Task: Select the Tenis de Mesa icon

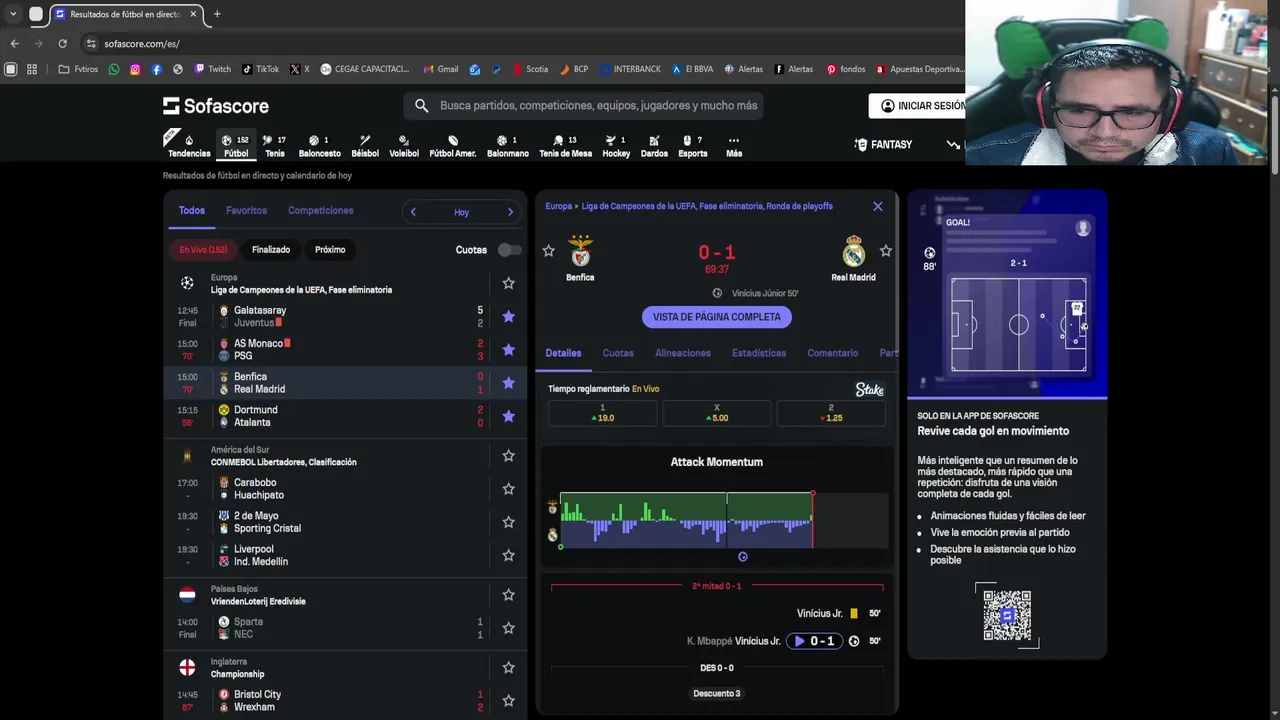Action: pos(565,146)
